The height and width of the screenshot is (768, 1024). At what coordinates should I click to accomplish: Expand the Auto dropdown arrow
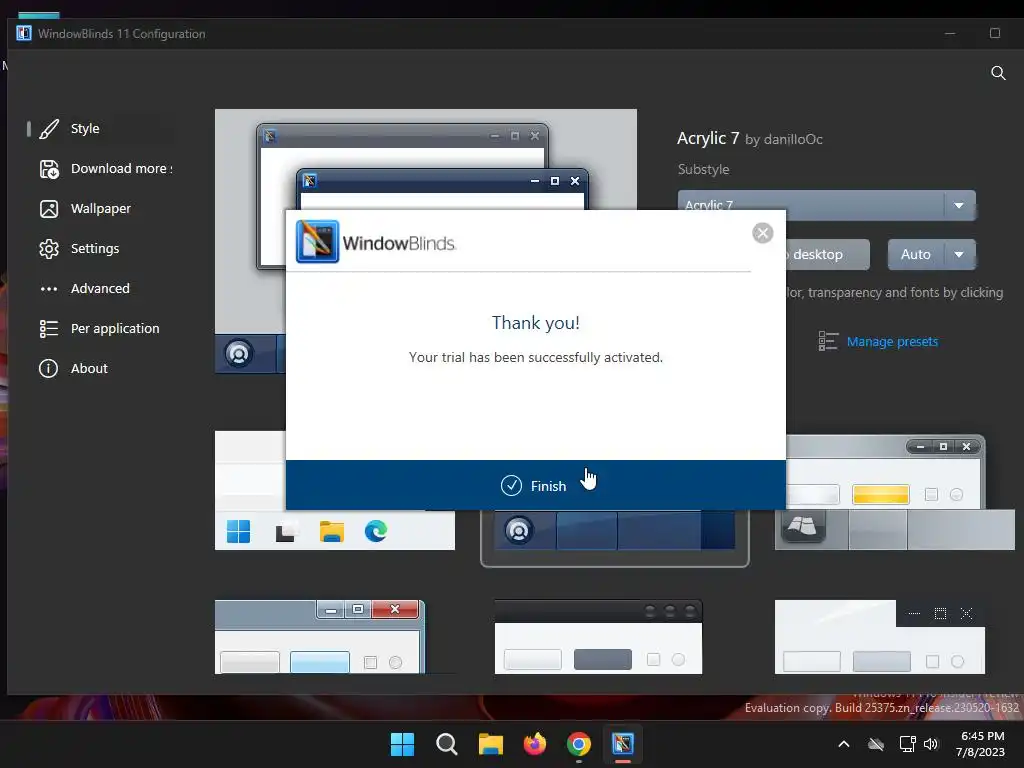click(959, 254)
